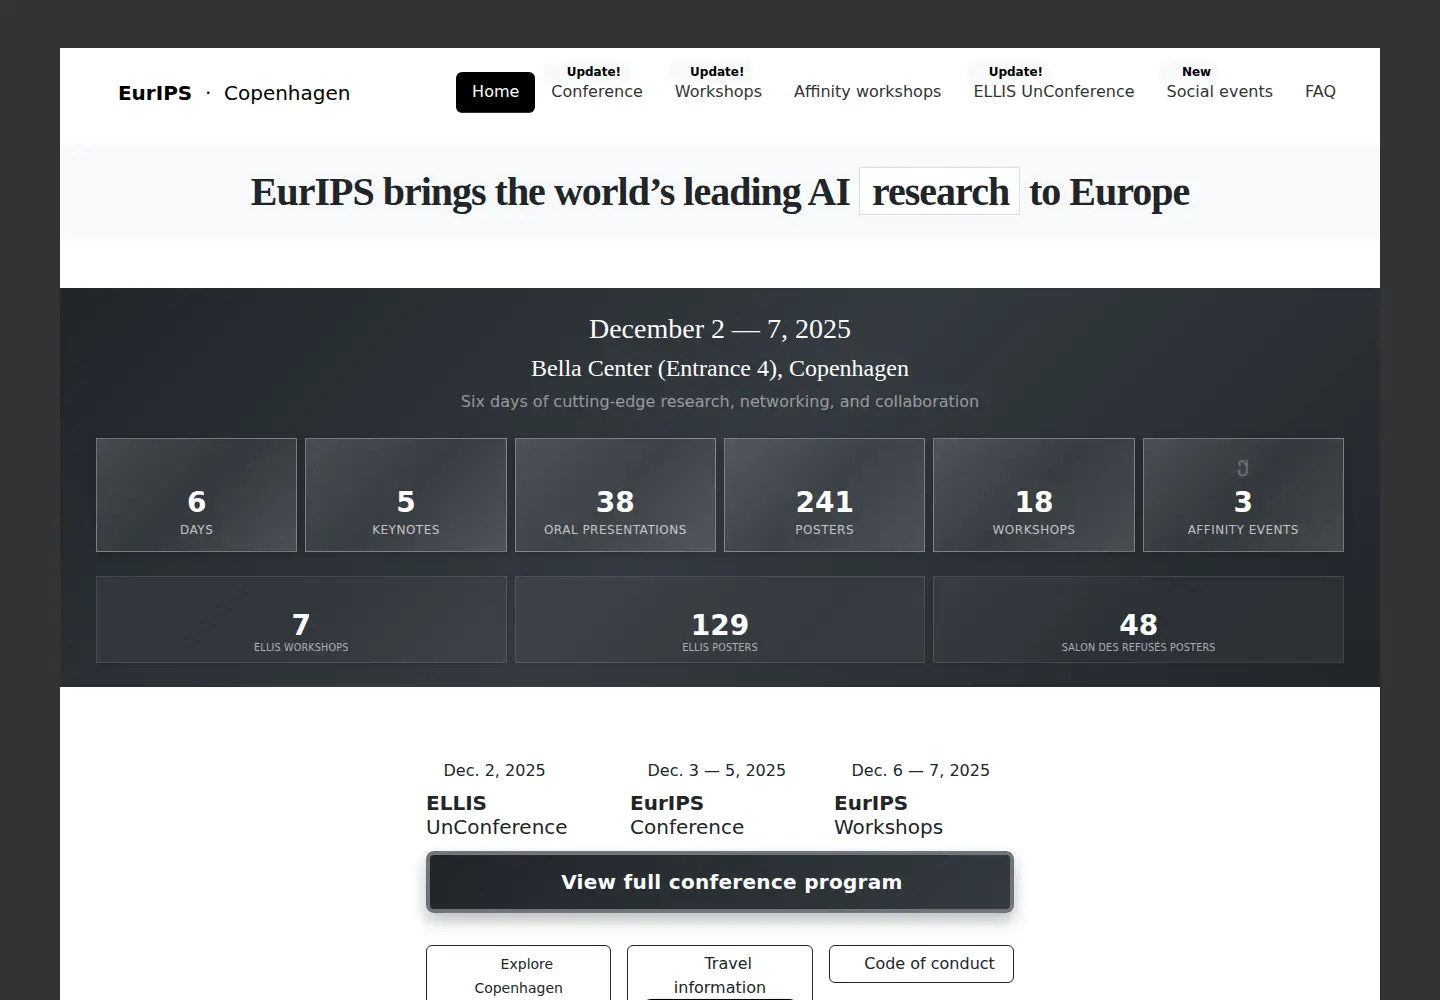Click the EurIPS site logo text
This screenshot has height=1000, width=1440.
[155, 93]
